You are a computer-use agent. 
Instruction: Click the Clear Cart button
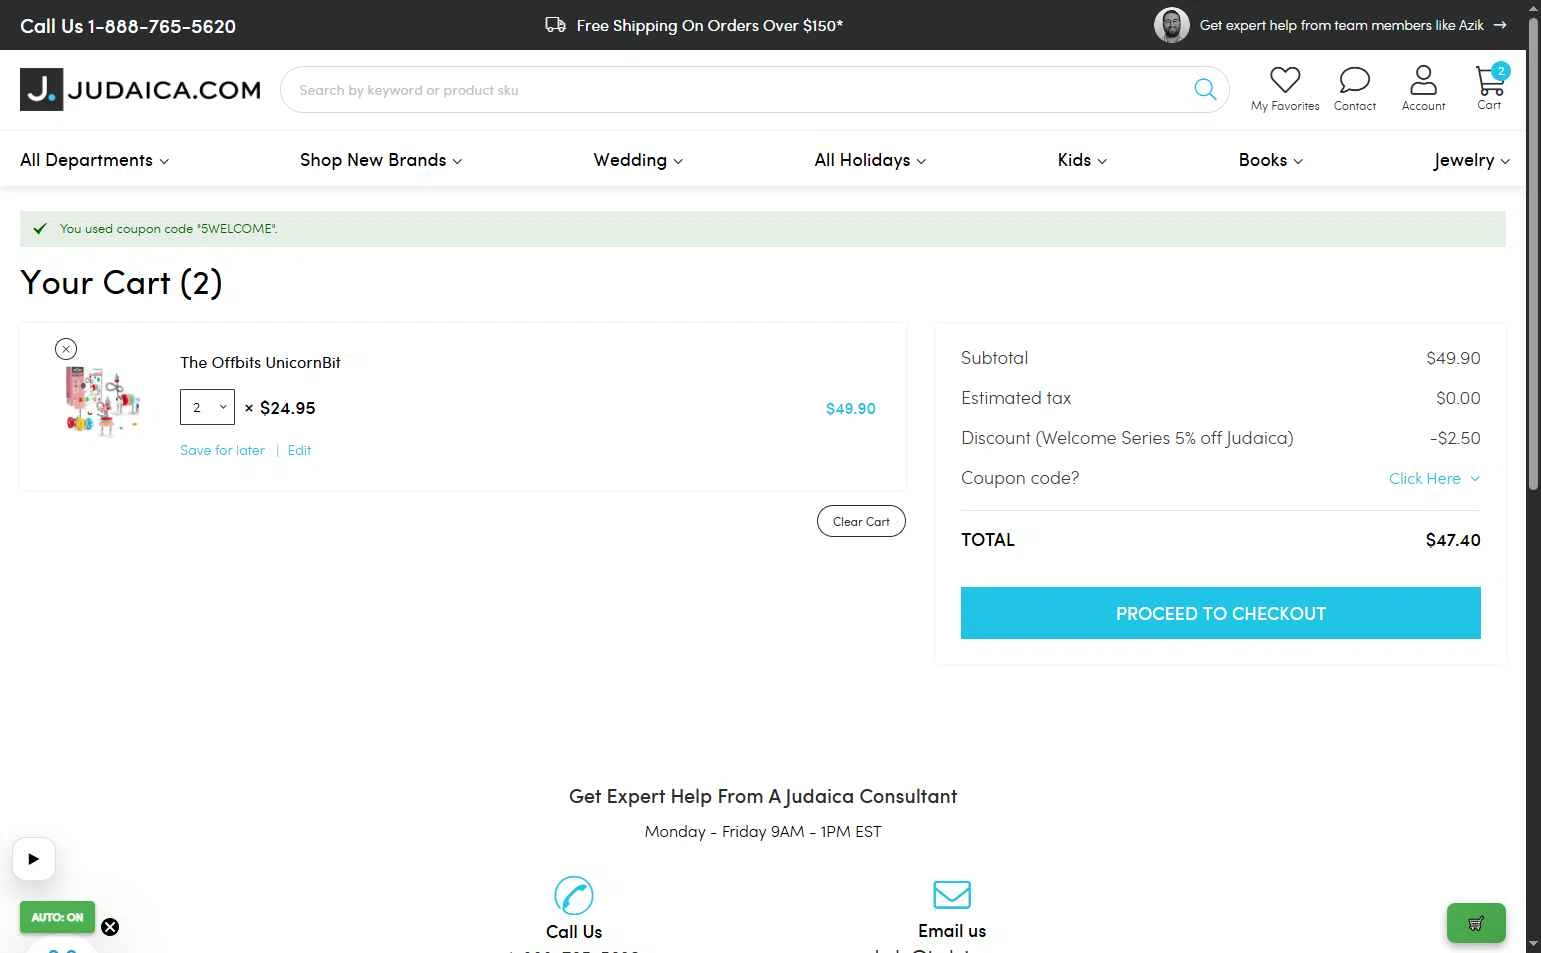pyautogui.click(x=861, y=521)
